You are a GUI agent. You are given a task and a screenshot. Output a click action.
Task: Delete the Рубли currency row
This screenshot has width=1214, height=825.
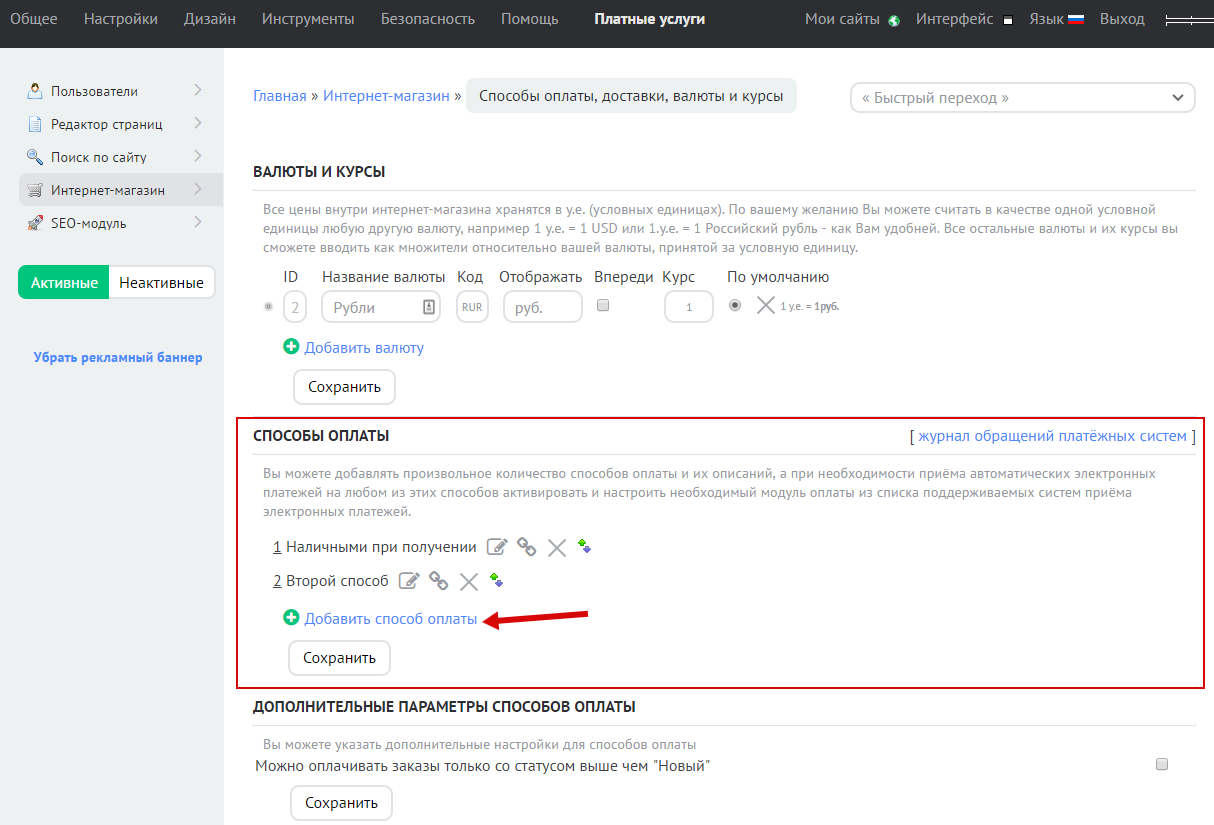(x=765, y=306)
